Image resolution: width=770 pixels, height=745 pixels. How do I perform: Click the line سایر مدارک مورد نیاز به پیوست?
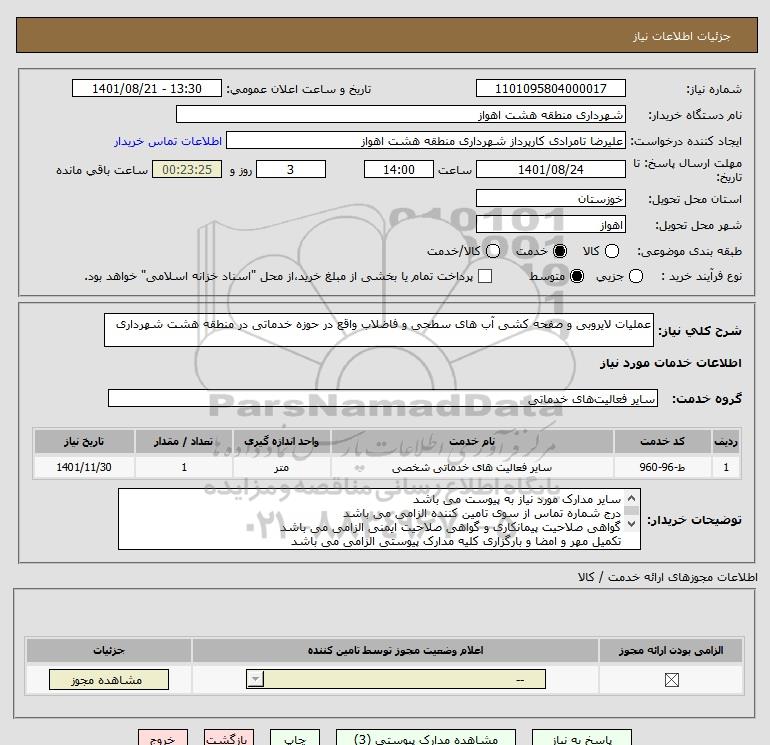[x=517, y=499]
